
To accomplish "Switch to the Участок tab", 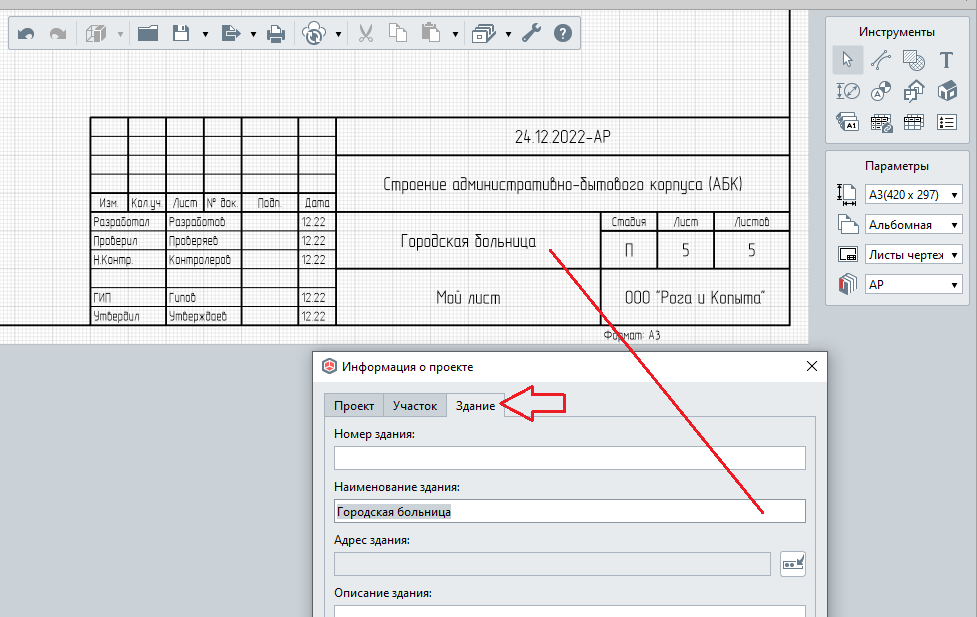I will click(415, 406).
